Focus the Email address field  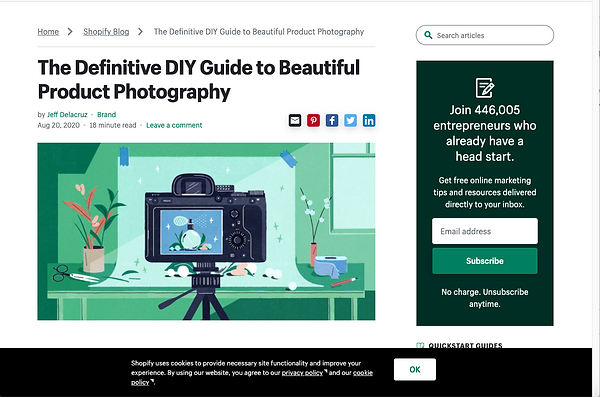click(x=485, y=231)
